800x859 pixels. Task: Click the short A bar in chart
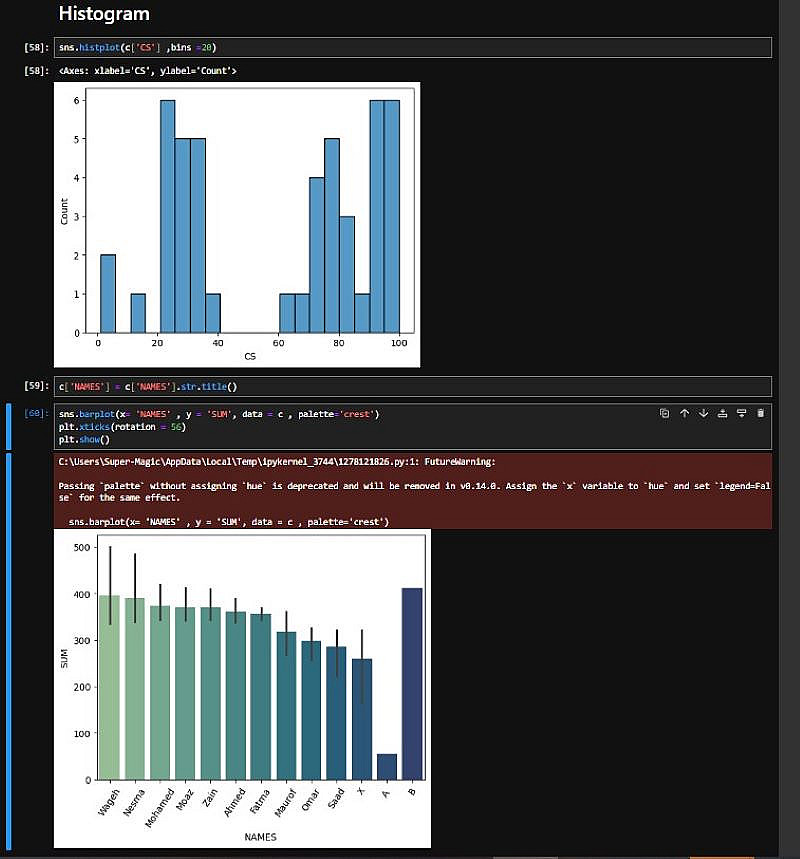pyautogui.click(x=387, y=767)
